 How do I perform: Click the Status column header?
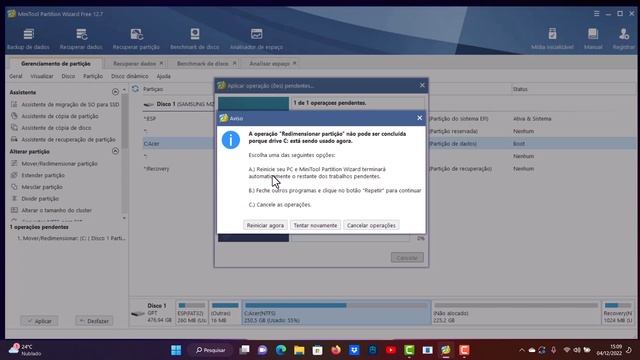(520, 89)
